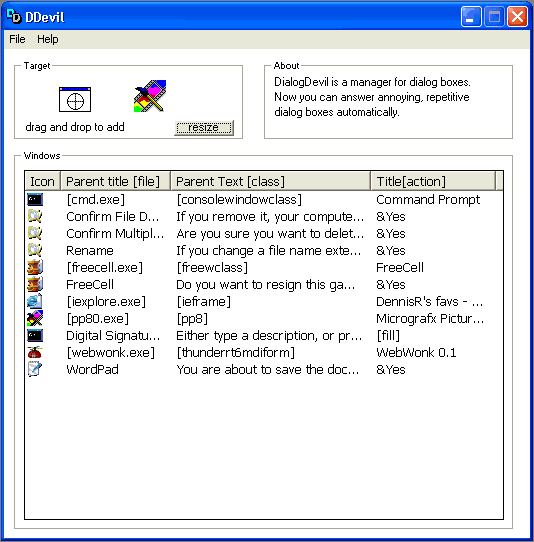Image resolution: width=534 pixels, height=542 pixels.
Task: Open the Help menu
Action: point(48,39)
